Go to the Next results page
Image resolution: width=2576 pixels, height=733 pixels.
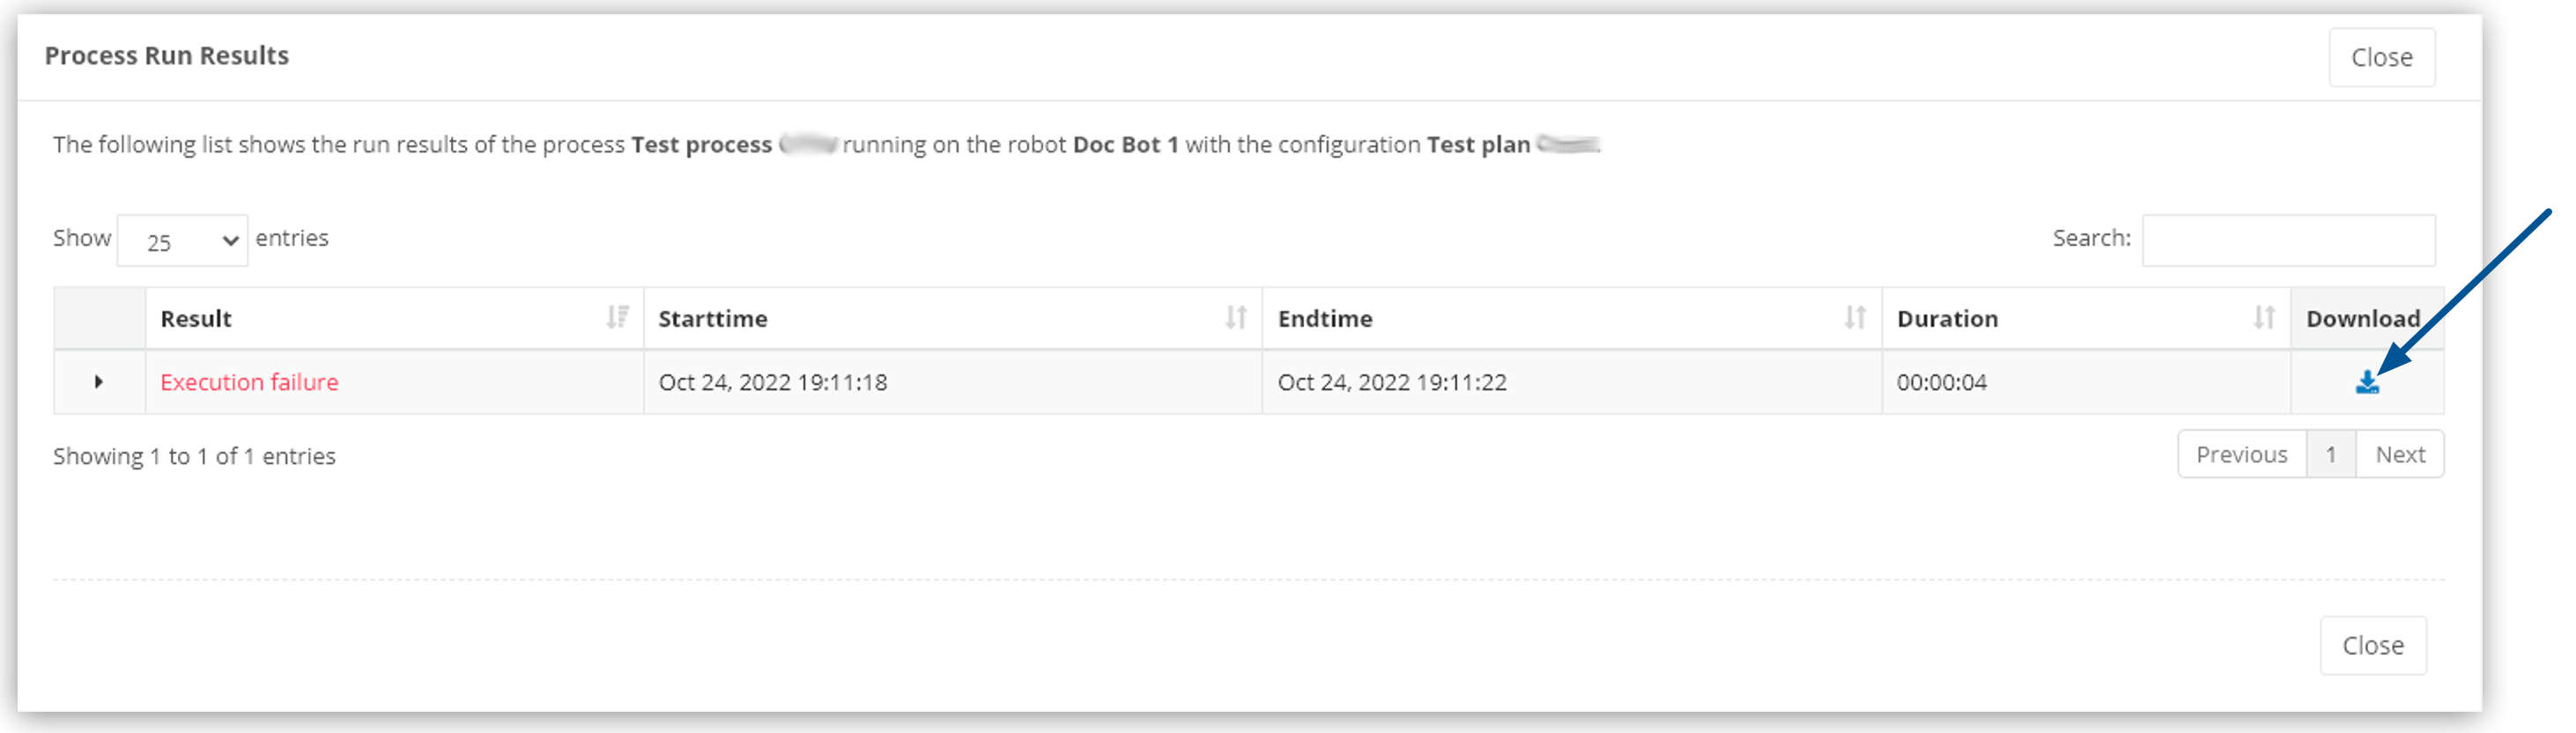(2401, 453)
